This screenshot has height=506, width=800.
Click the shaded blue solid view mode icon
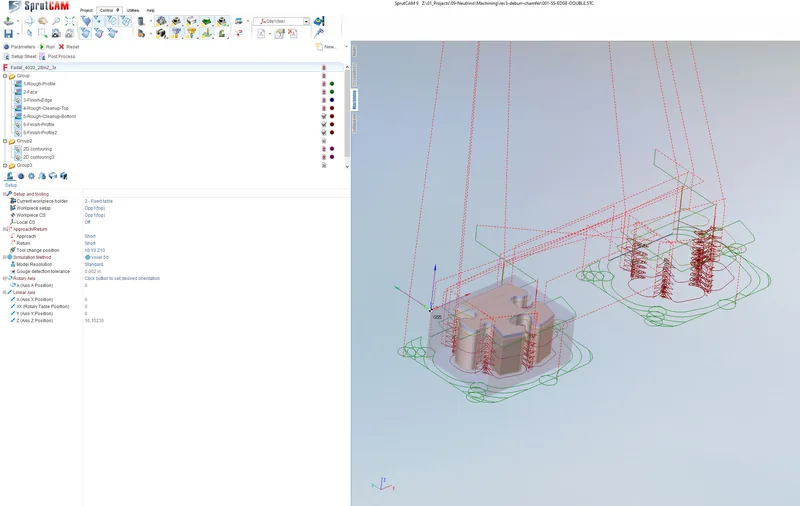(x=86, y=21)
